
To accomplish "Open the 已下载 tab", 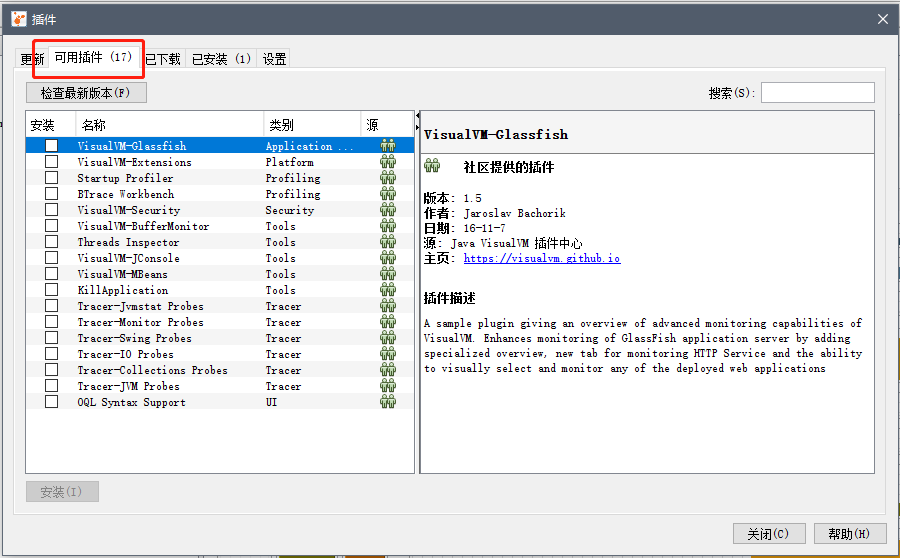I will 163,59.
